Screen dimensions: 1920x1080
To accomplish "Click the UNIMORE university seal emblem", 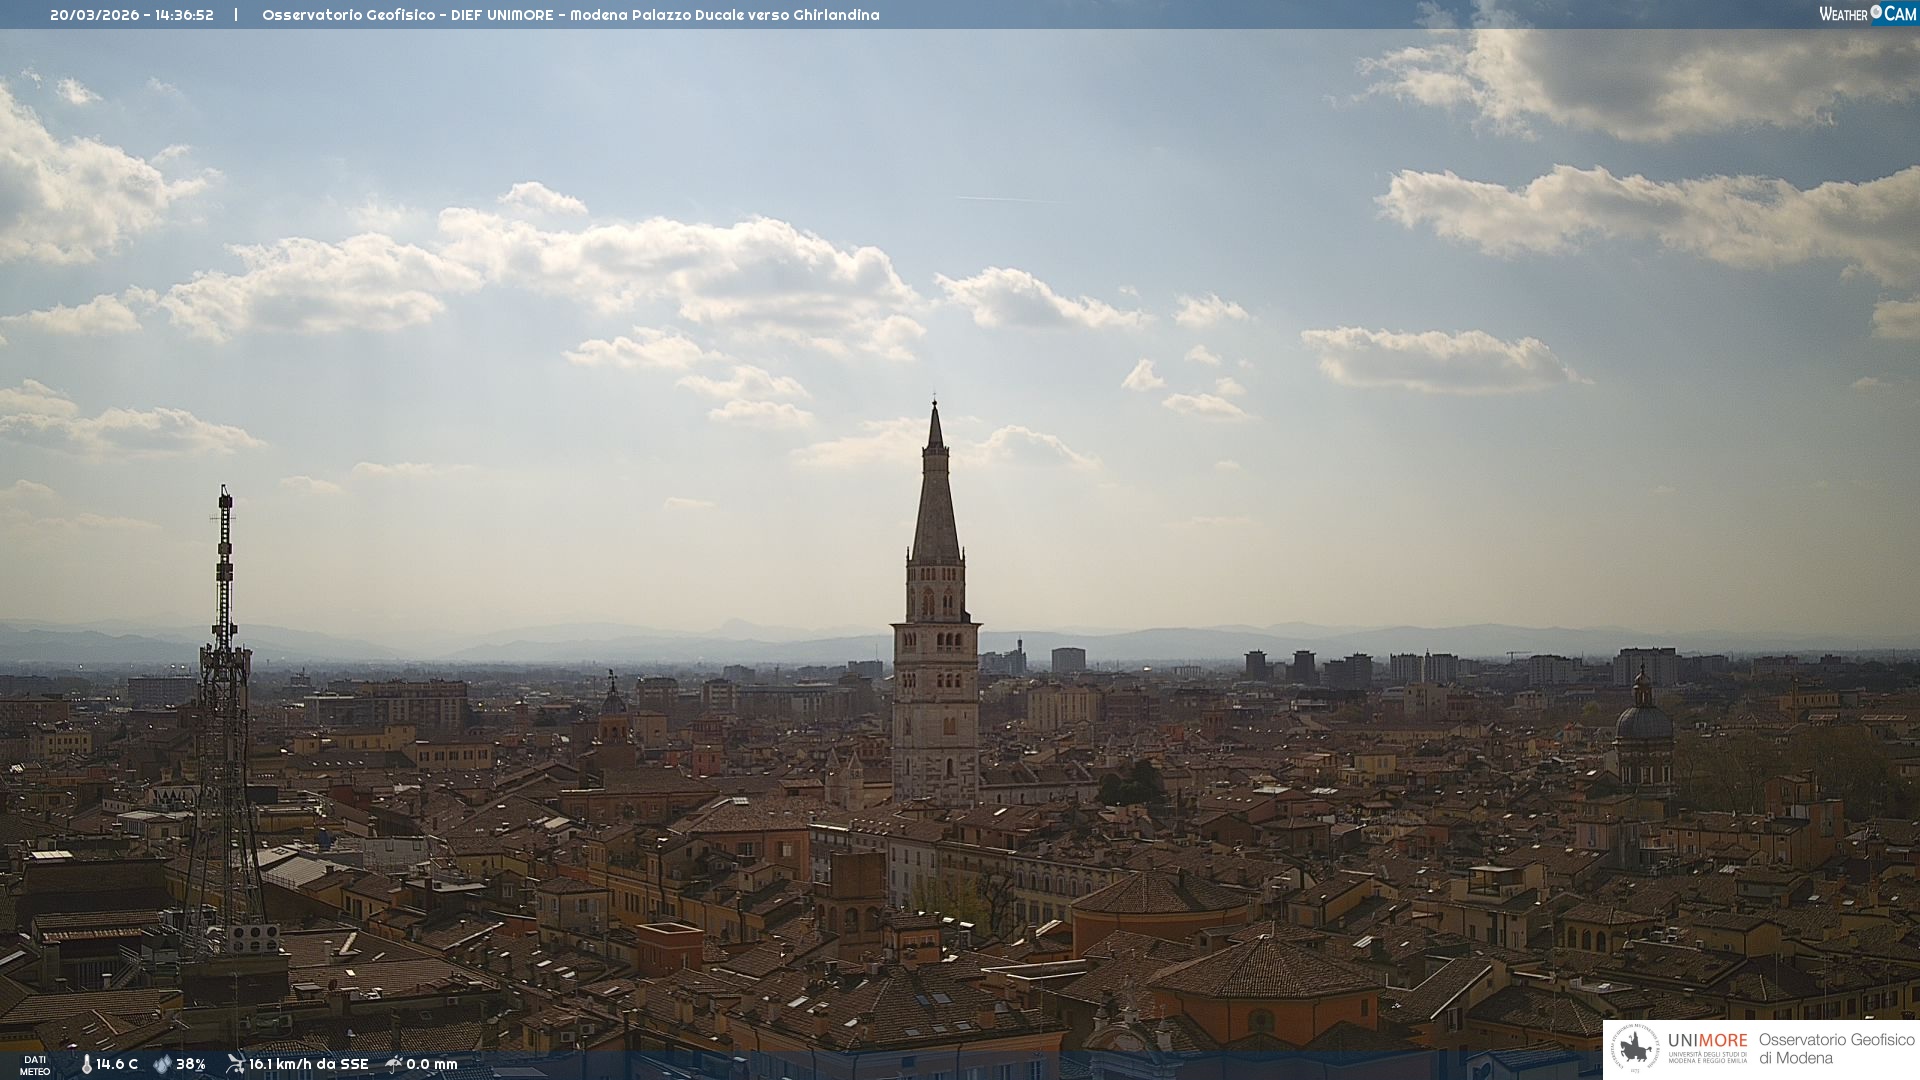I will tap(1636, 1048).
